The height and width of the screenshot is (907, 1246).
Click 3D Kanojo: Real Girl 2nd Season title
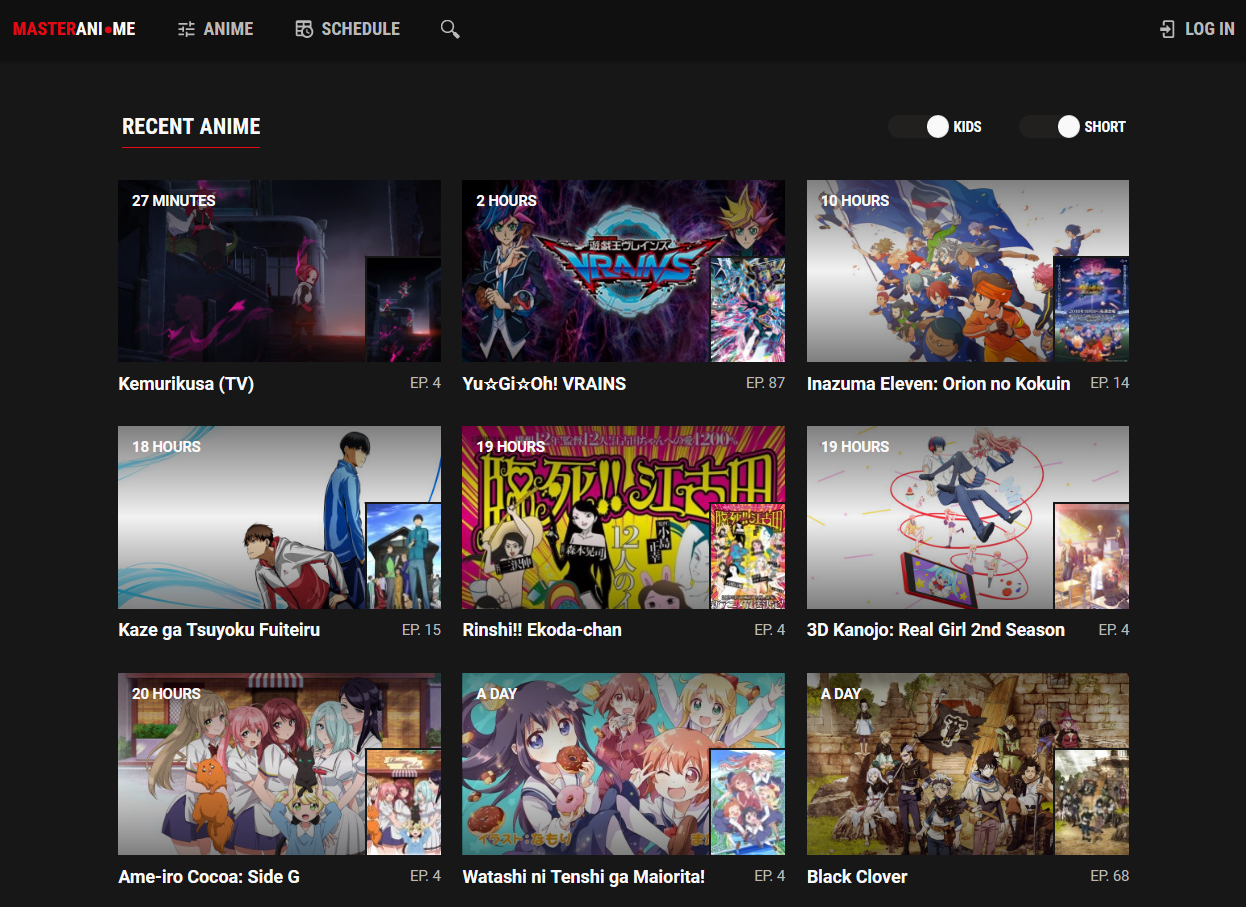click(x=936, y=630)
